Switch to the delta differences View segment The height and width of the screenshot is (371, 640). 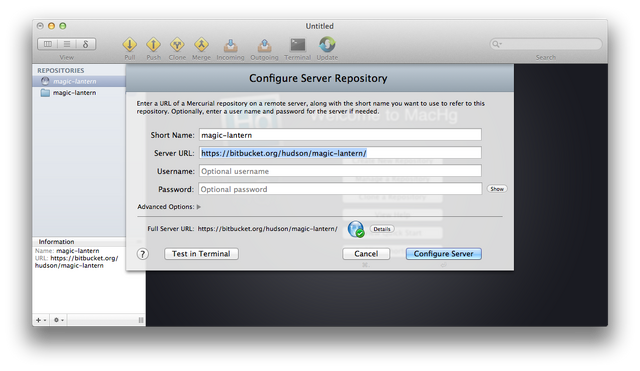click(86, 44)
